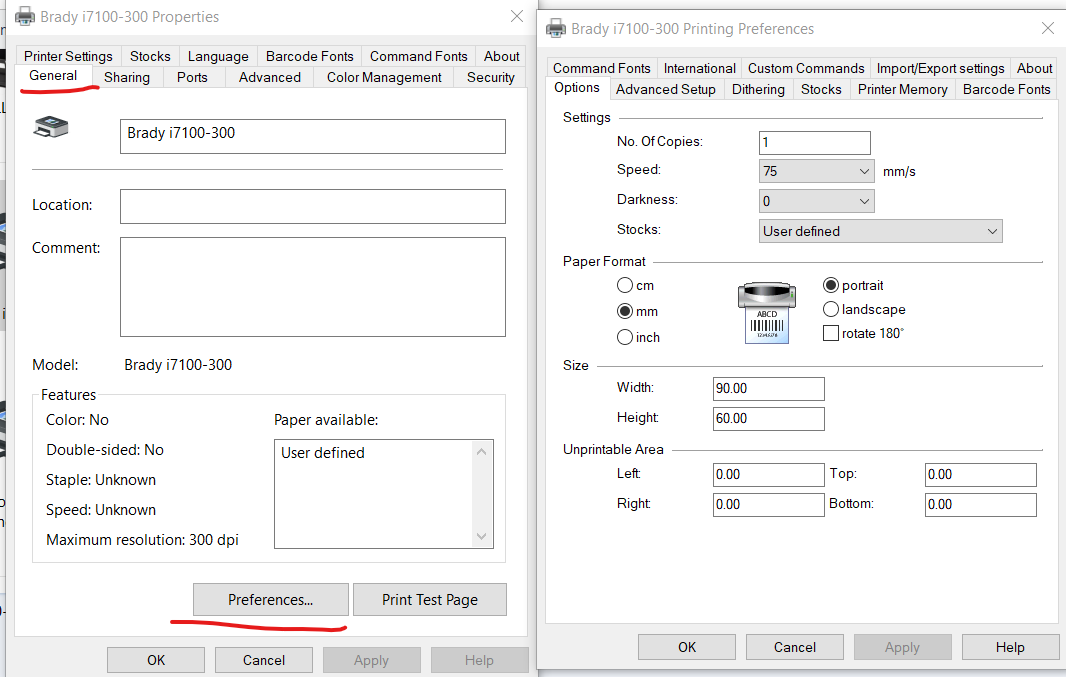Screen dimensions: 1066x677
Task: Click the Width size field
Action: tap(769, 389)
